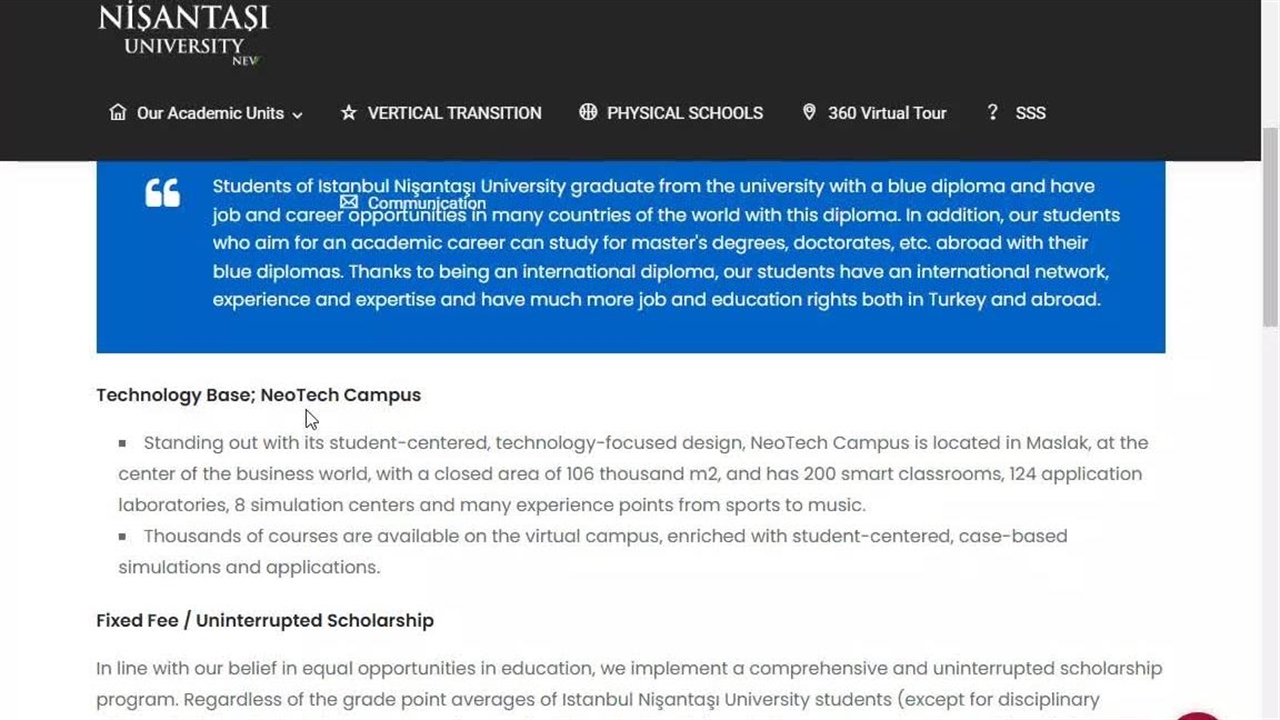Open the Our Academic Units menu label
The height and width of the screenshot is (720, 1280).
click(210, 113)
